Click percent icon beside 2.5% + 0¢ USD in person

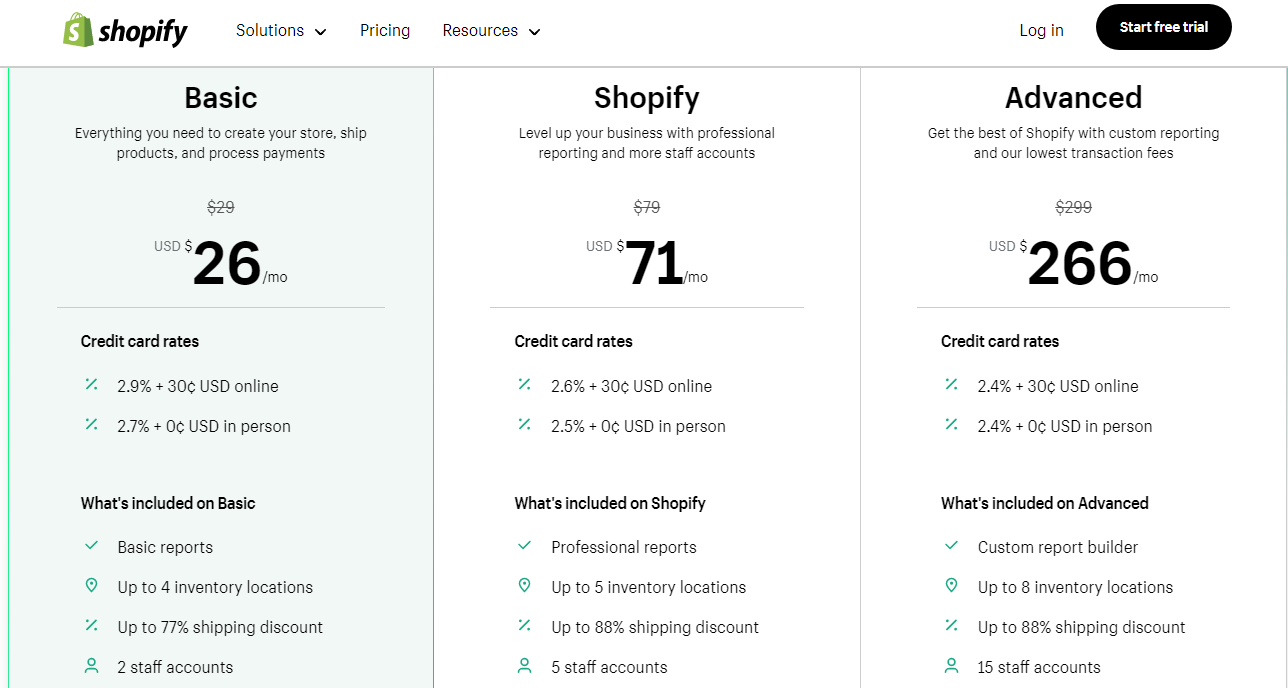coord(524,425)
